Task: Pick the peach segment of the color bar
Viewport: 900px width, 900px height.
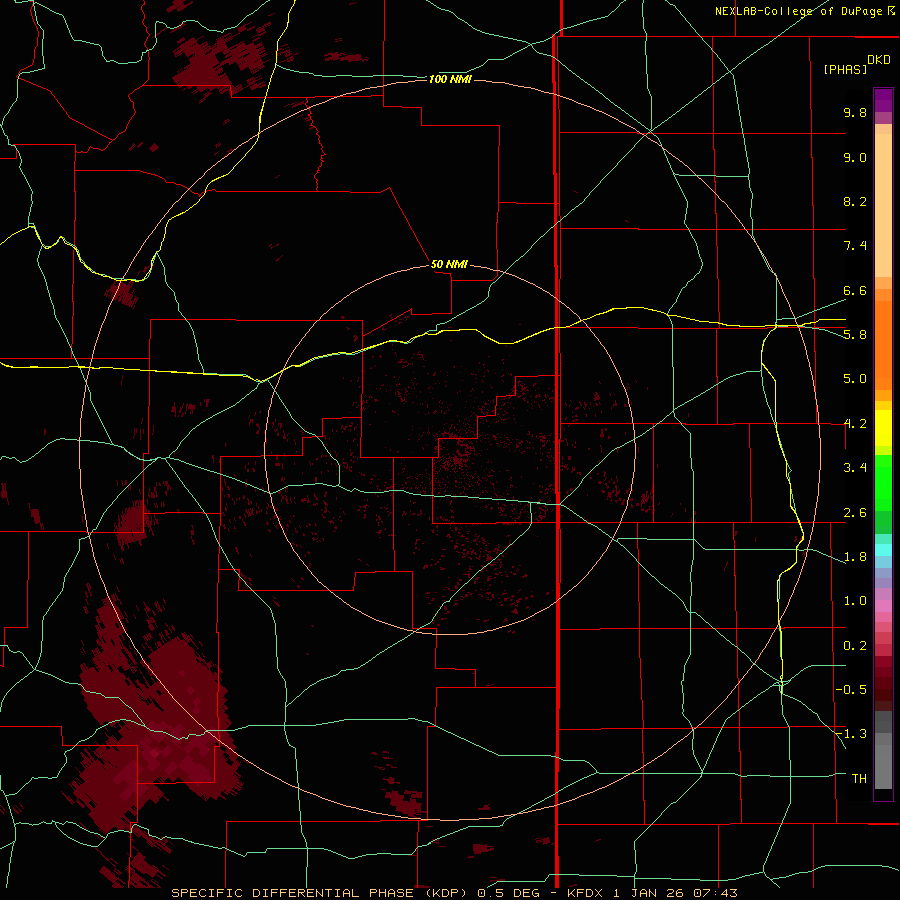Action: point(883,201)
